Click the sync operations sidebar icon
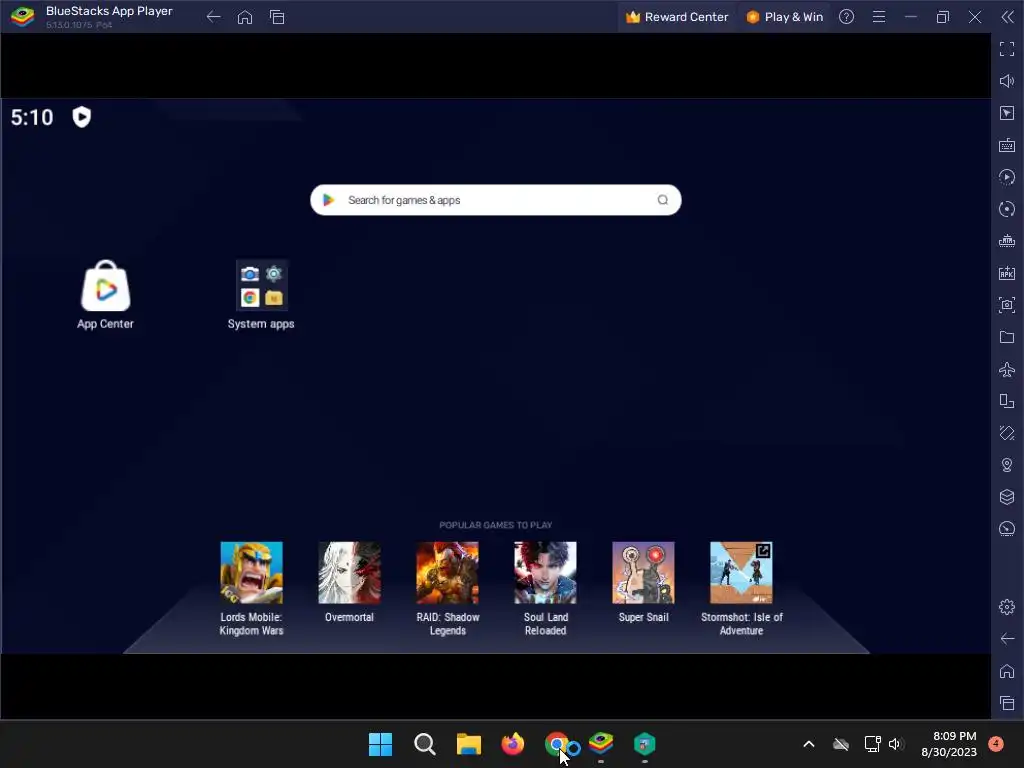 coord(1007,209)
